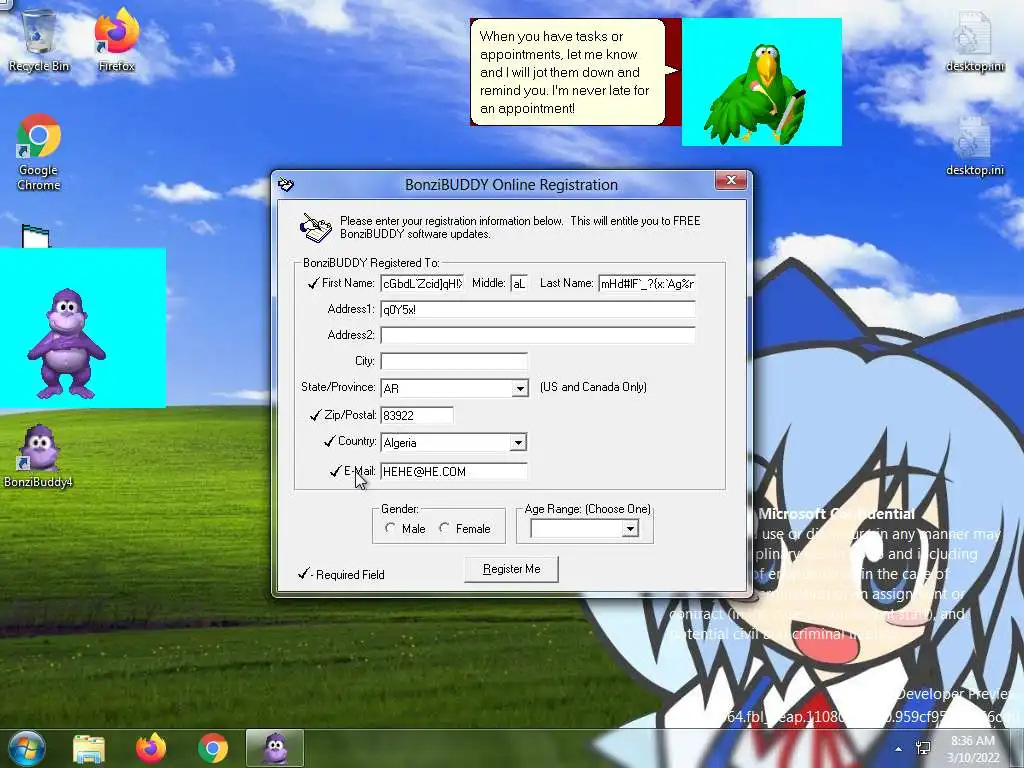The height and width of the screenshot is (768, 1024).
Task: Click the BonziBUDDY Online Registration title bar icon
Action: [286, 185]
